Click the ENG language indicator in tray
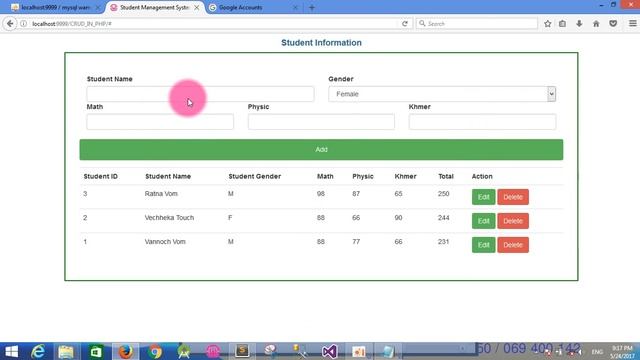Image resolution: width=640 pixels, height=360 pixels. point(597,352)
